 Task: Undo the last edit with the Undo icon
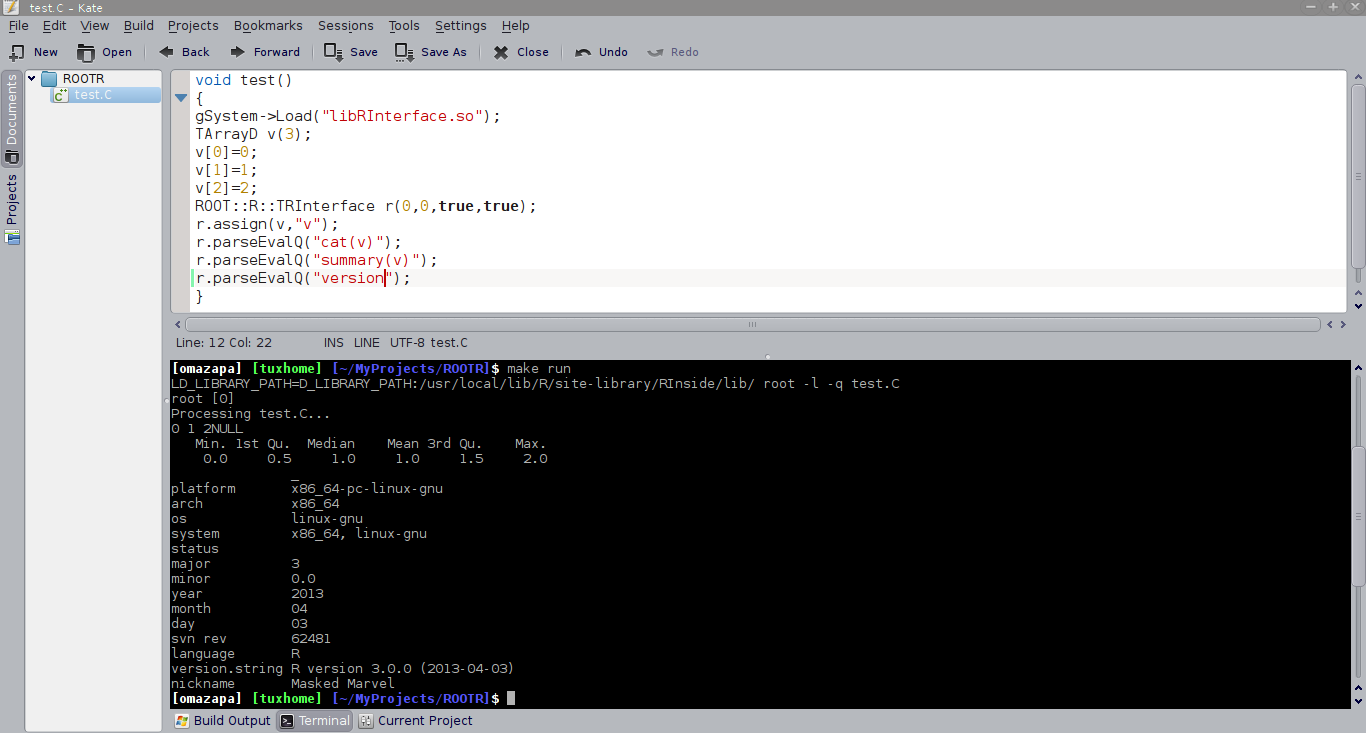click(583, 52)
